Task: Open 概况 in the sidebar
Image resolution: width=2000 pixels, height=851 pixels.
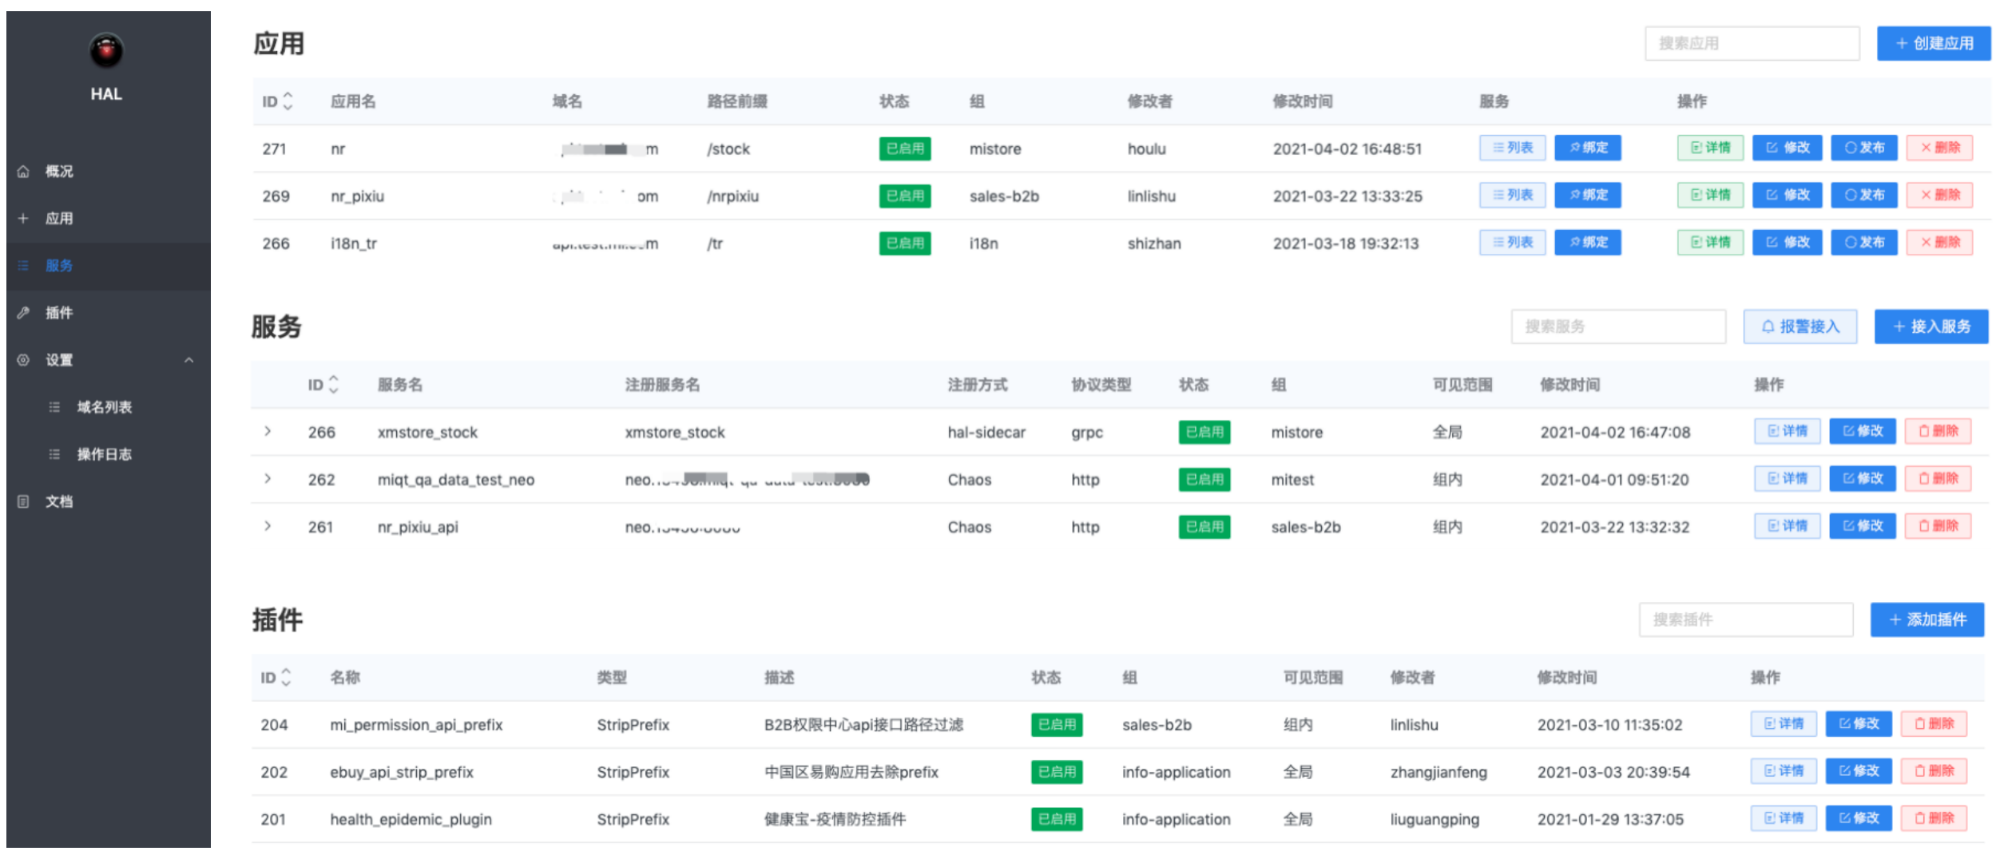Action: [59, 171]
